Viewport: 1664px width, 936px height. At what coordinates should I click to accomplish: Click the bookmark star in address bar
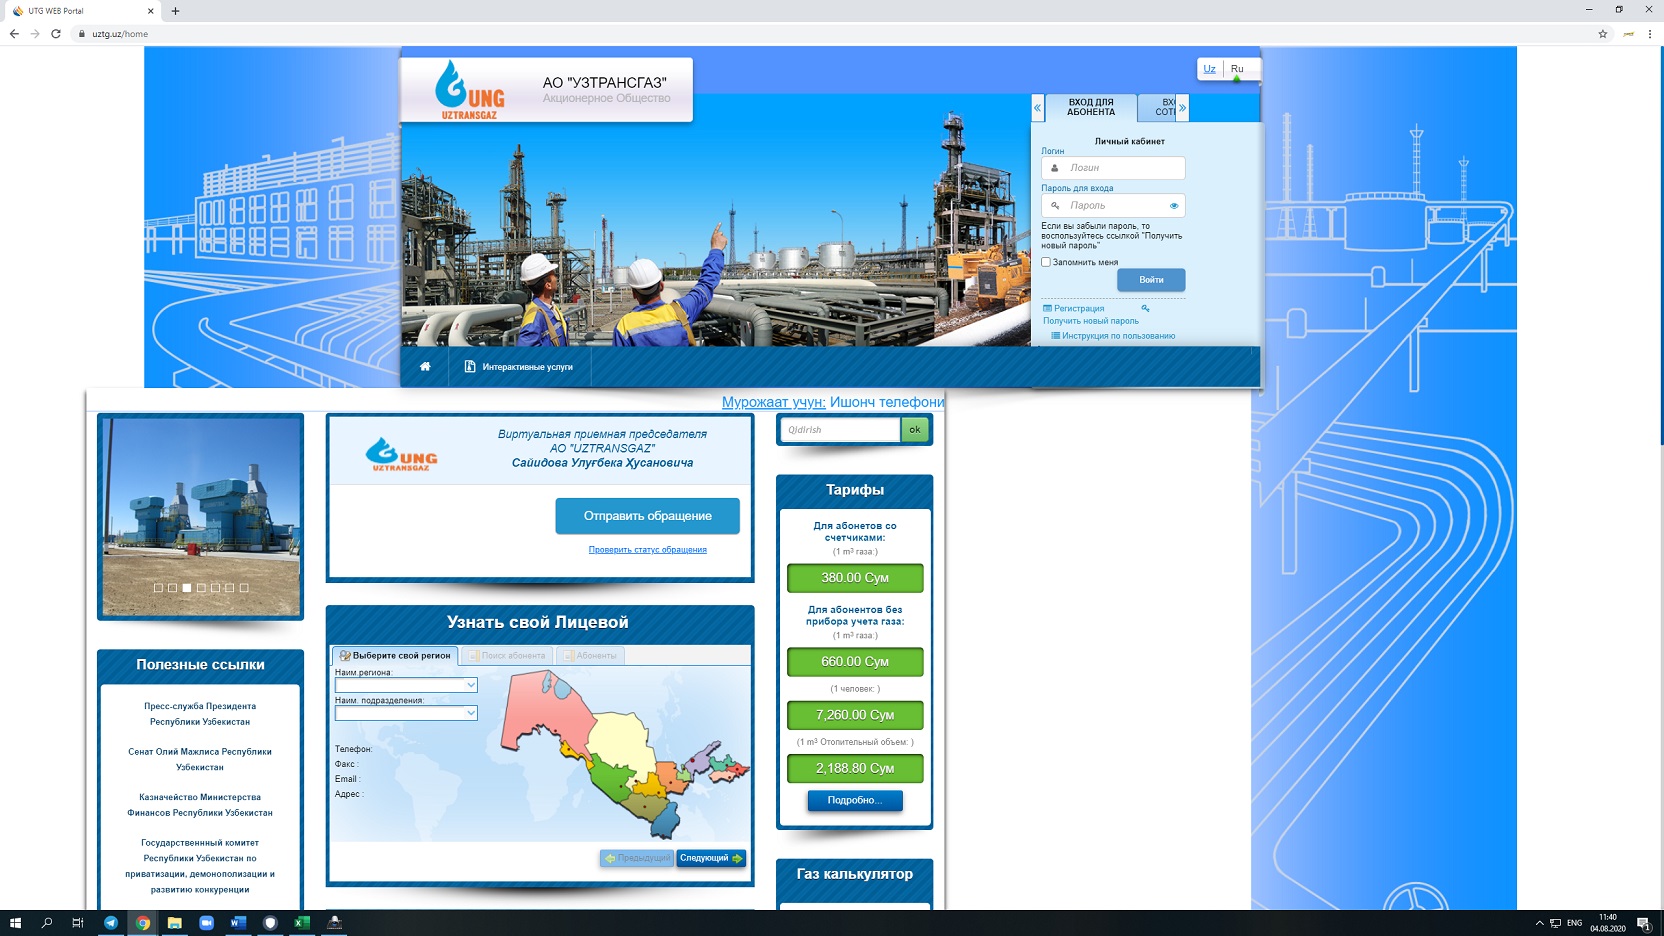1602,34
